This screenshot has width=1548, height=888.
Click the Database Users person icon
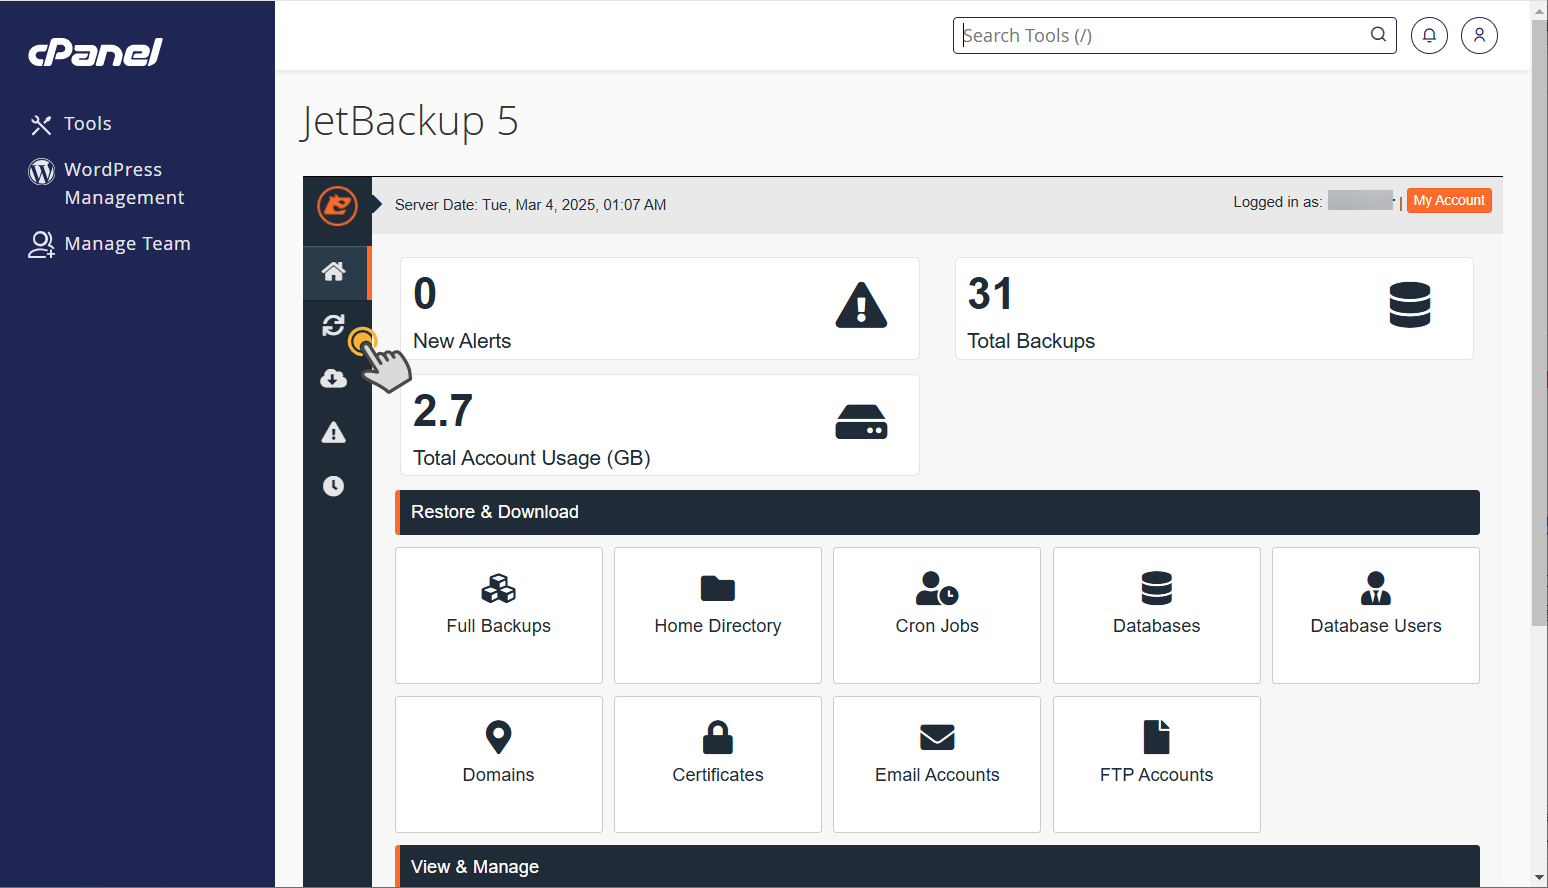point(1376,588)
